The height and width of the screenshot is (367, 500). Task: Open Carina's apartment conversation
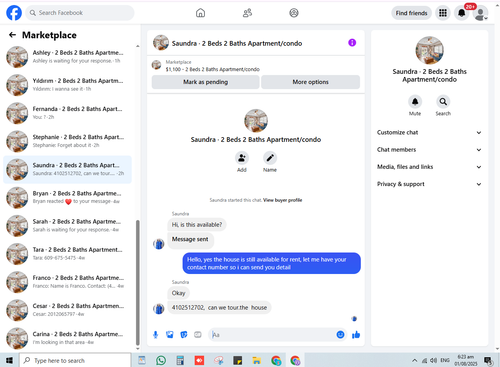pyautogui.click(x=67, y=338)
